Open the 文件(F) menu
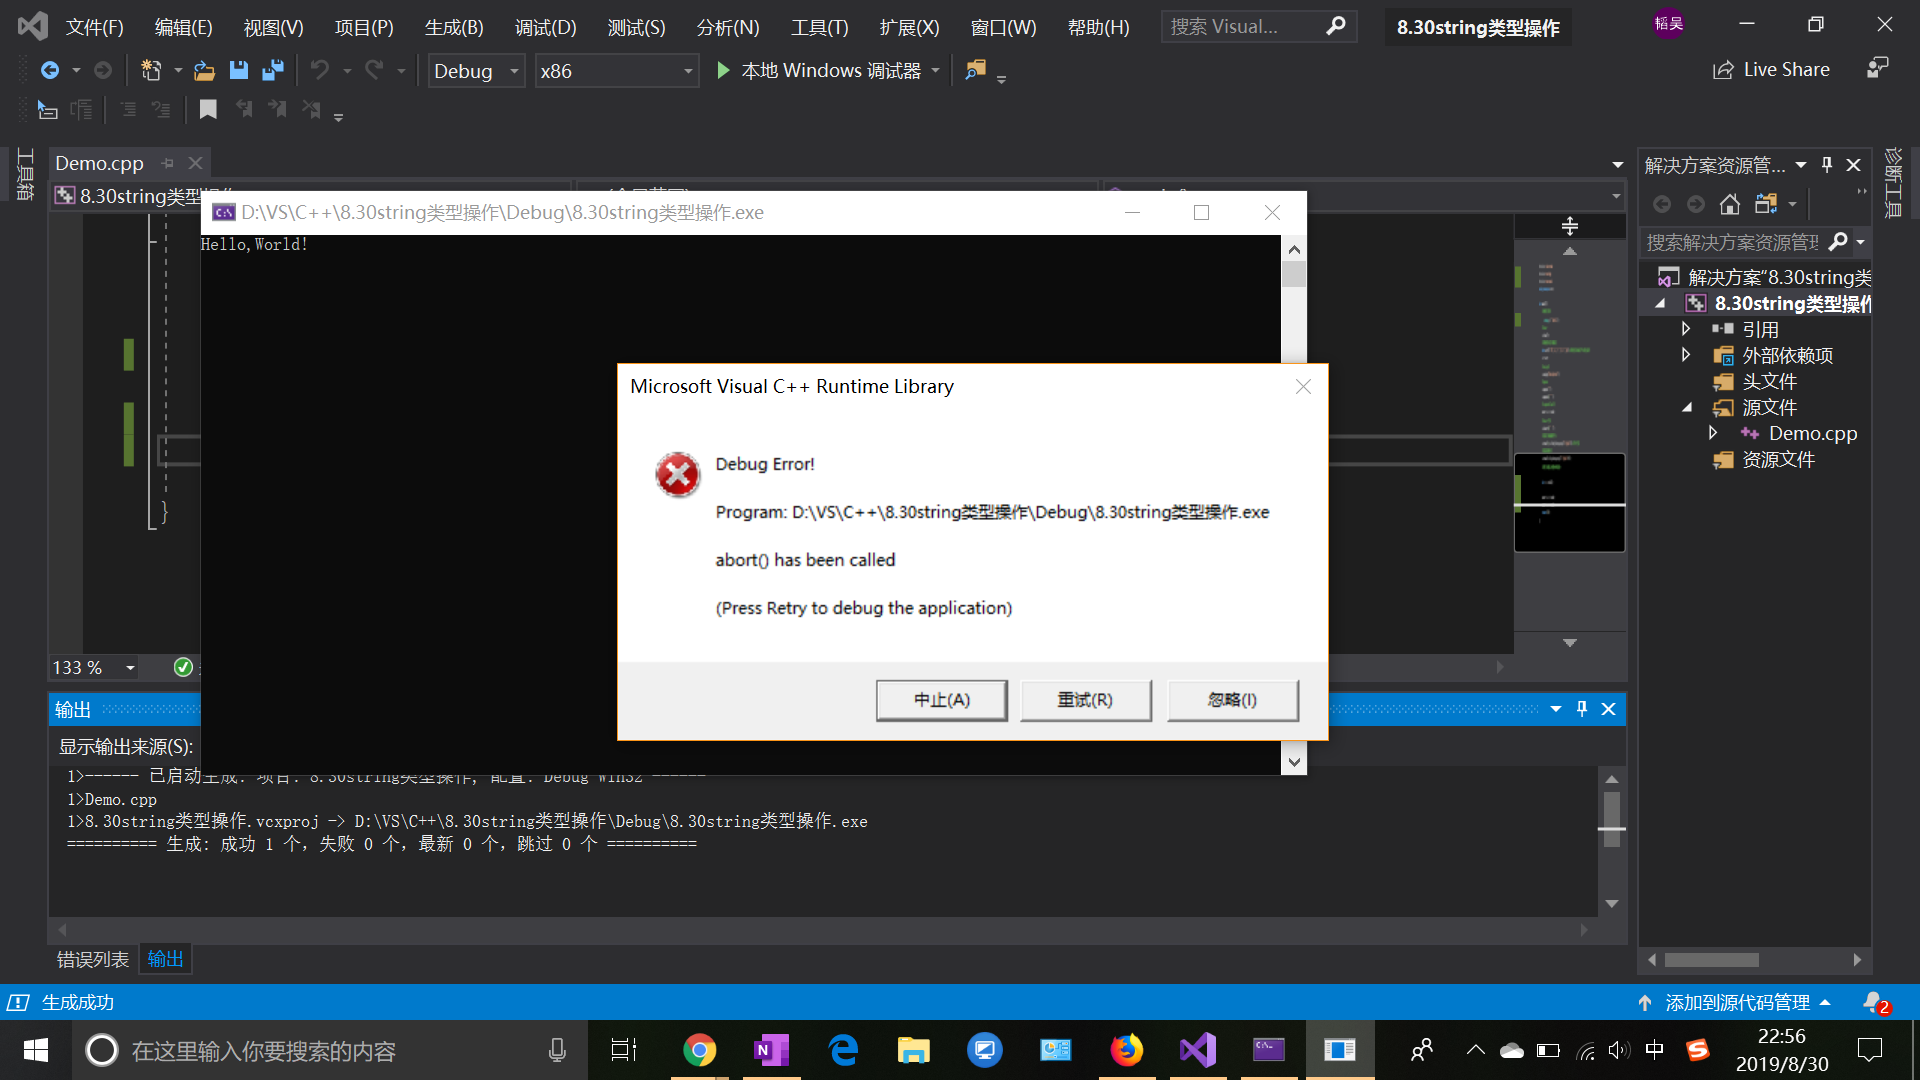This screenshot has width=1920, height=1080. click(x=95, y=27)
